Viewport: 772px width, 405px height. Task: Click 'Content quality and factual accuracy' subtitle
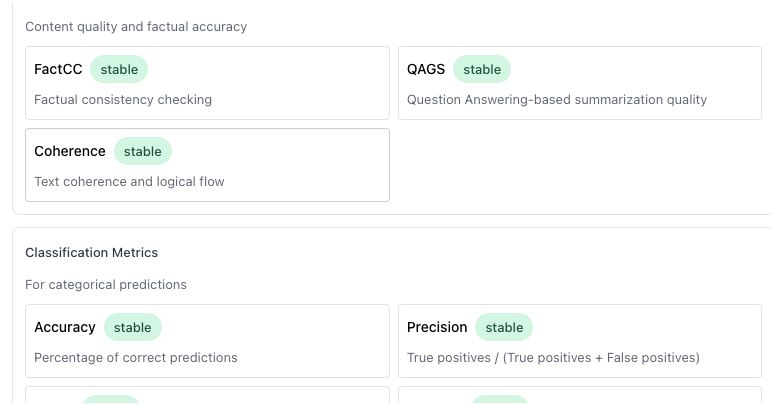[136, 27]
